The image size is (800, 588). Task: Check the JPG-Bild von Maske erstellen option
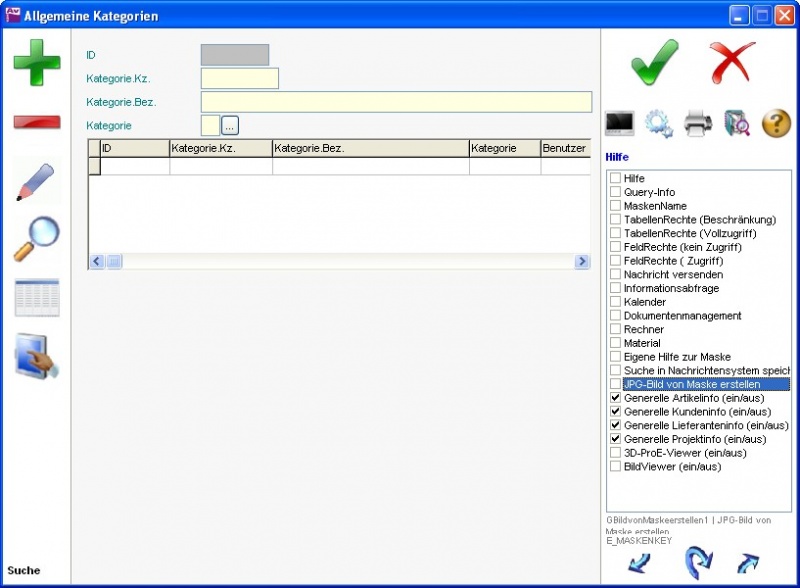tap(616, 384)
